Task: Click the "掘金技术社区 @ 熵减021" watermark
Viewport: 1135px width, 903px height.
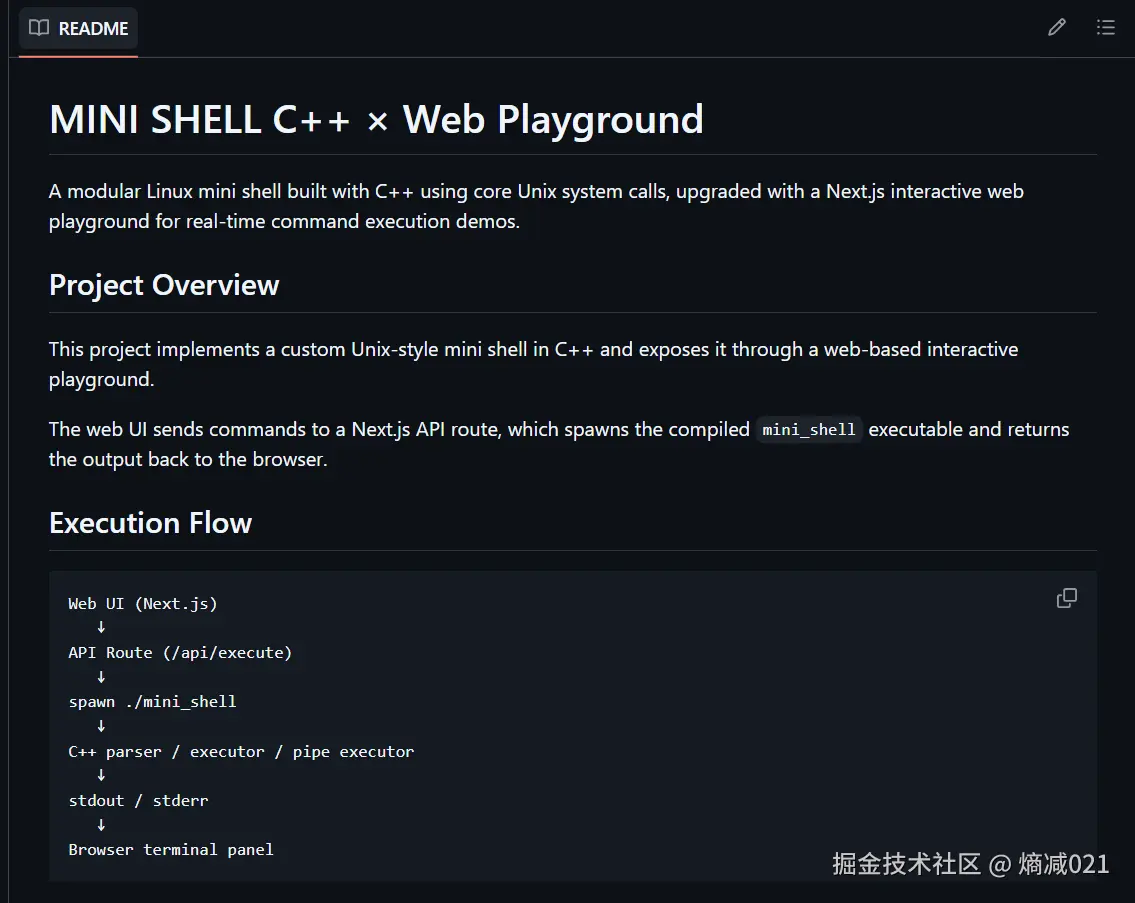Action: tap(970, 864)
